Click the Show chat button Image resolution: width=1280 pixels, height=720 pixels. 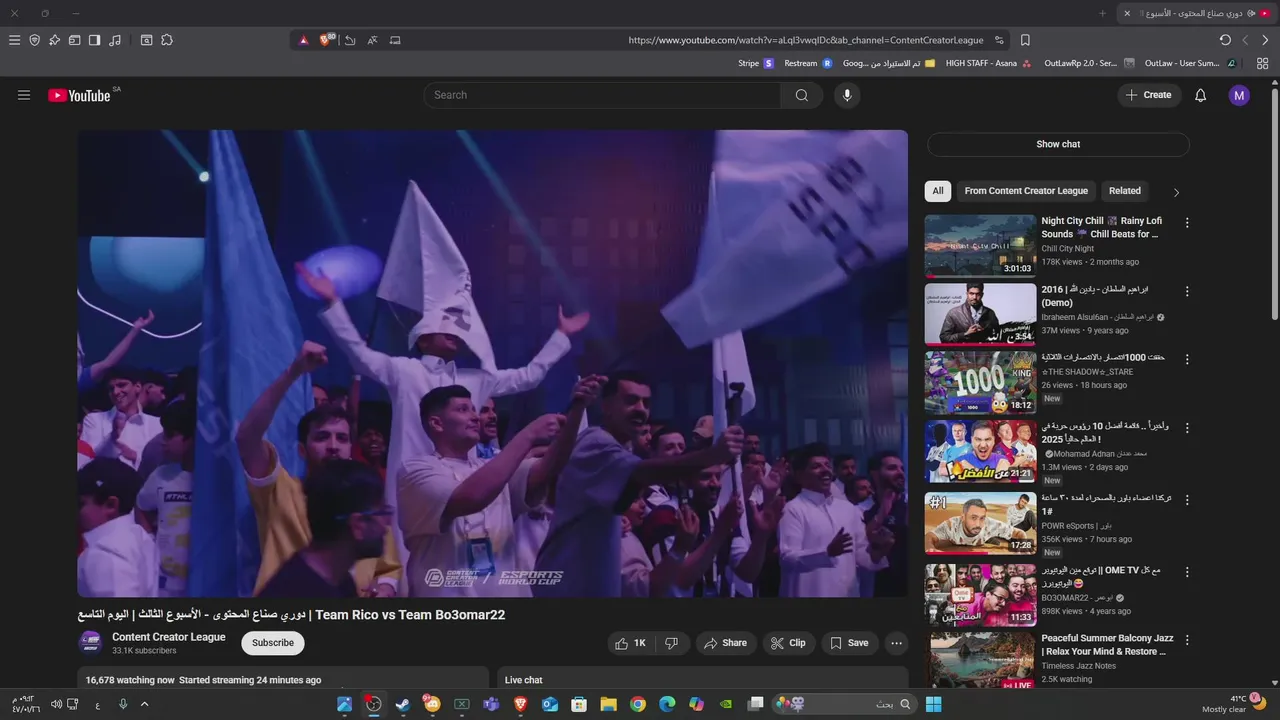(x=1058, y=144)
